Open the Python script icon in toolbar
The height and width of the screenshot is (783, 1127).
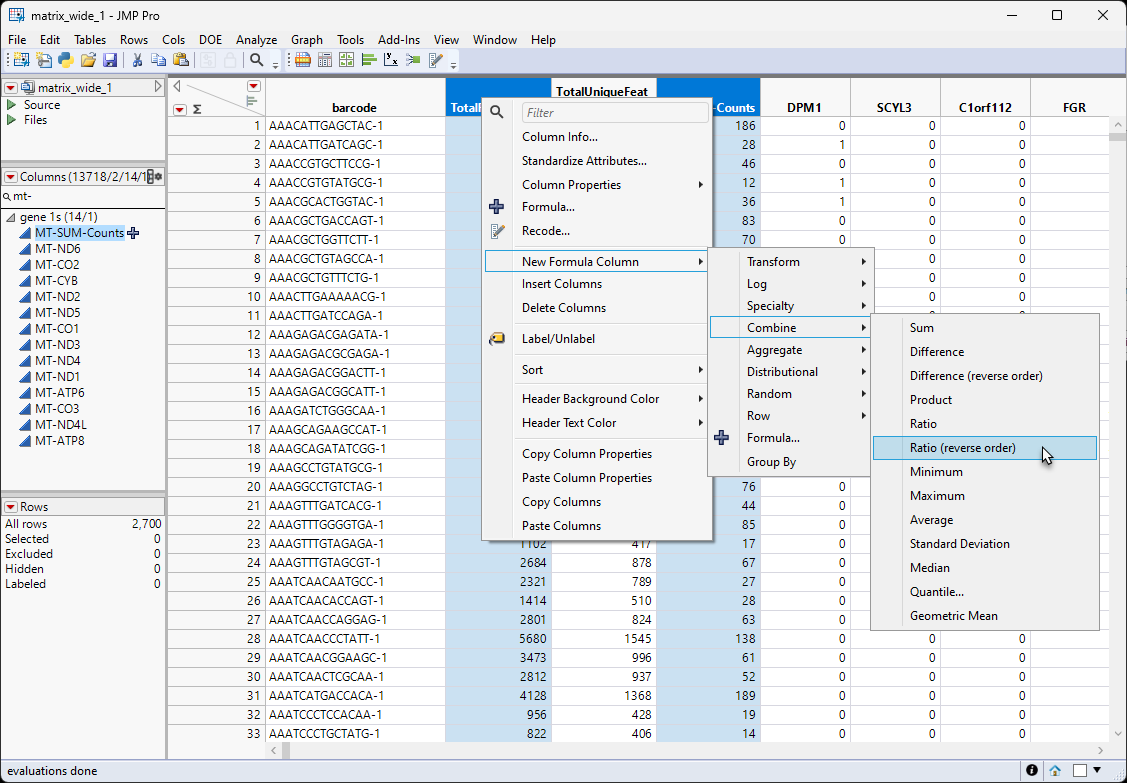[65, 61]
